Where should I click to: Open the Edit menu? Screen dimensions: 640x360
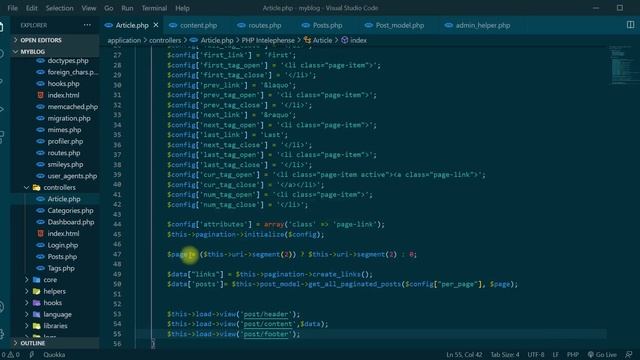pos(31,8)
